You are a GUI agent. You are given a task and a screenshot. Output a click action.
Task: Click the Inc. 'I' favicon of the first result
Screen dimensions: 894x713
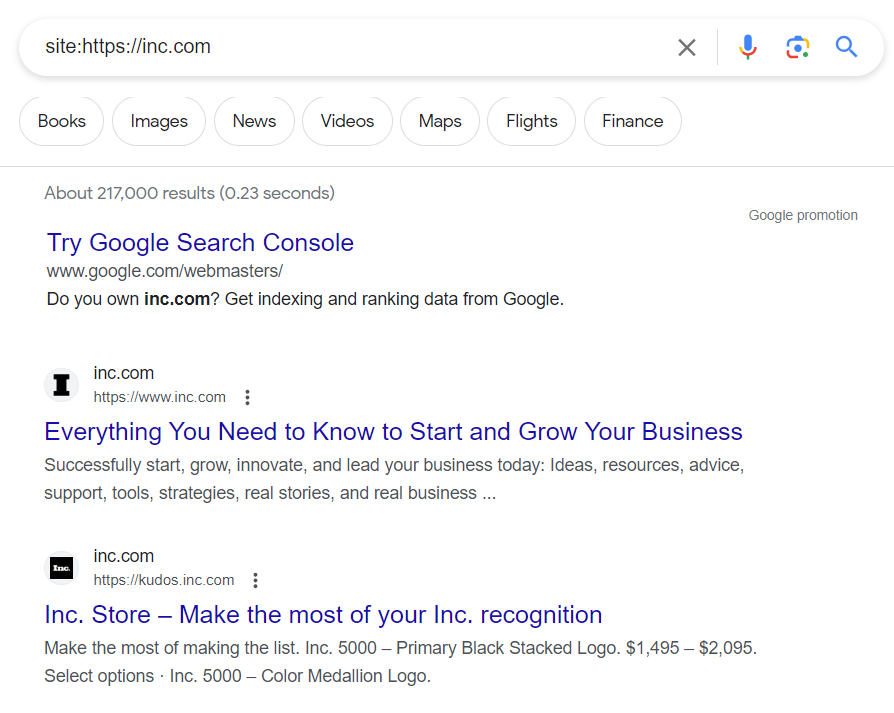pos(62,385)
